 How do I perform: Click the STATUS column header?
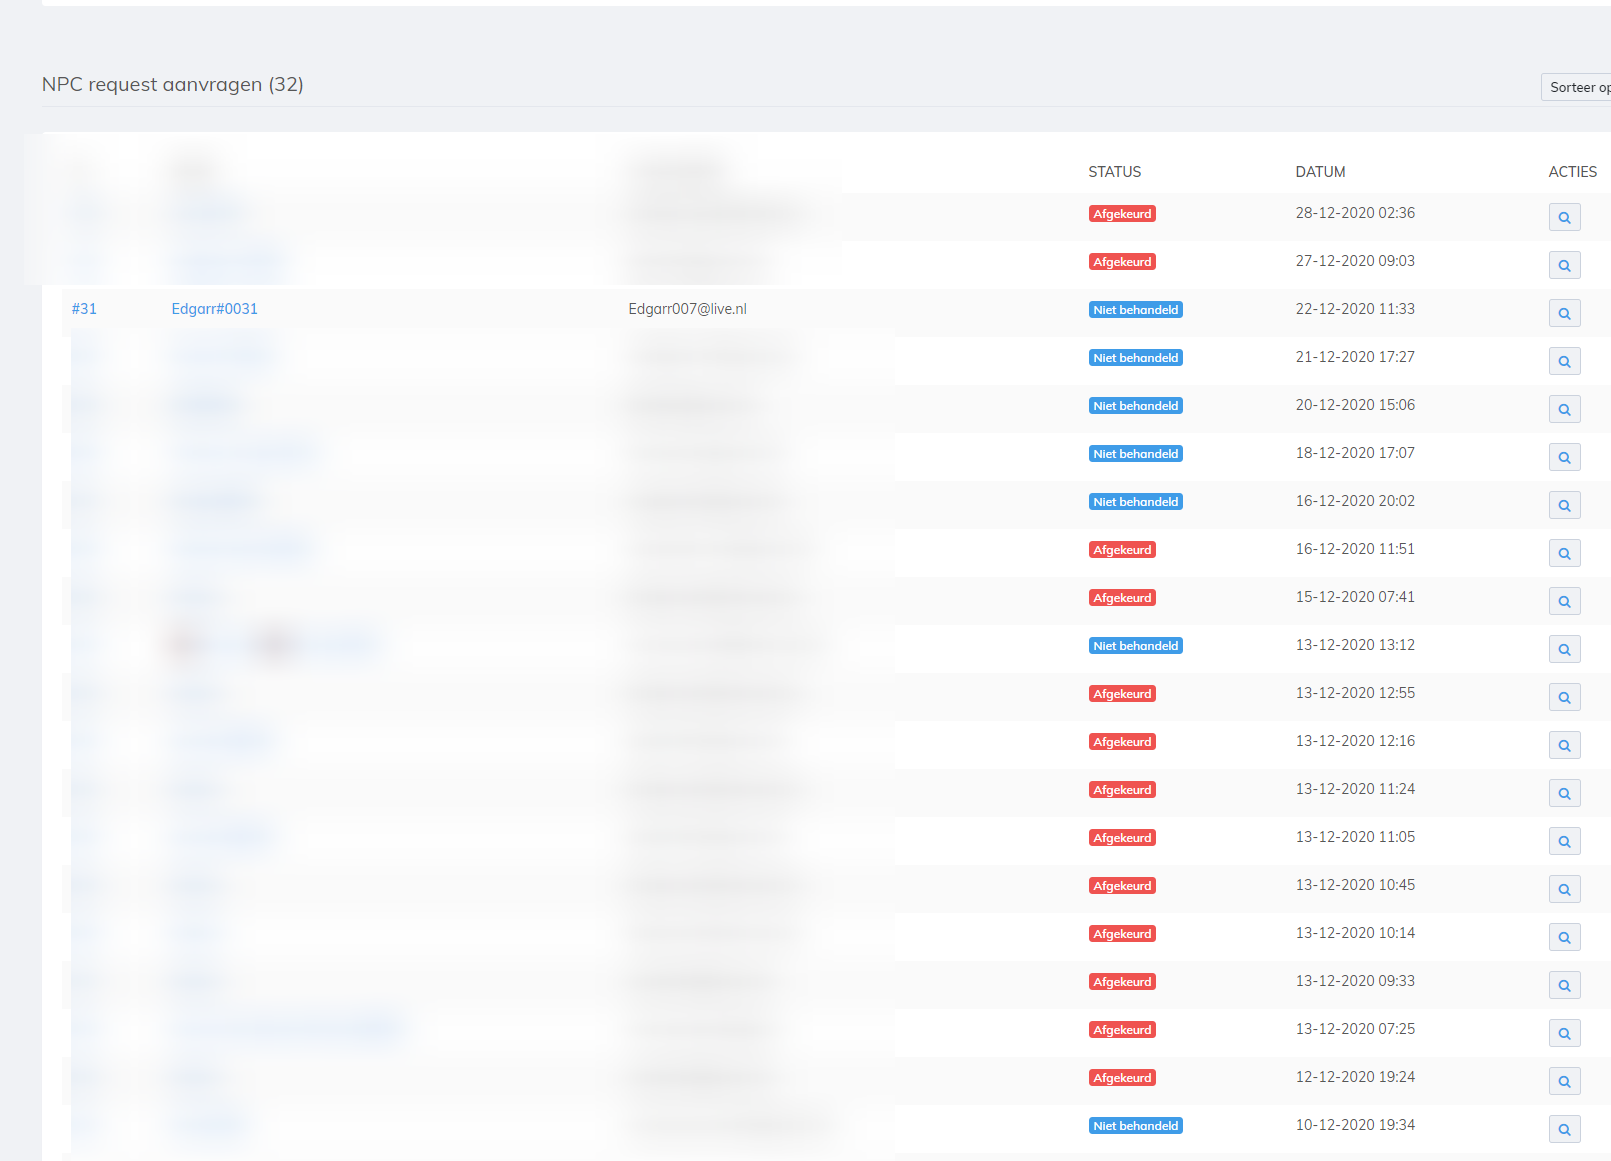point(1114,172)
